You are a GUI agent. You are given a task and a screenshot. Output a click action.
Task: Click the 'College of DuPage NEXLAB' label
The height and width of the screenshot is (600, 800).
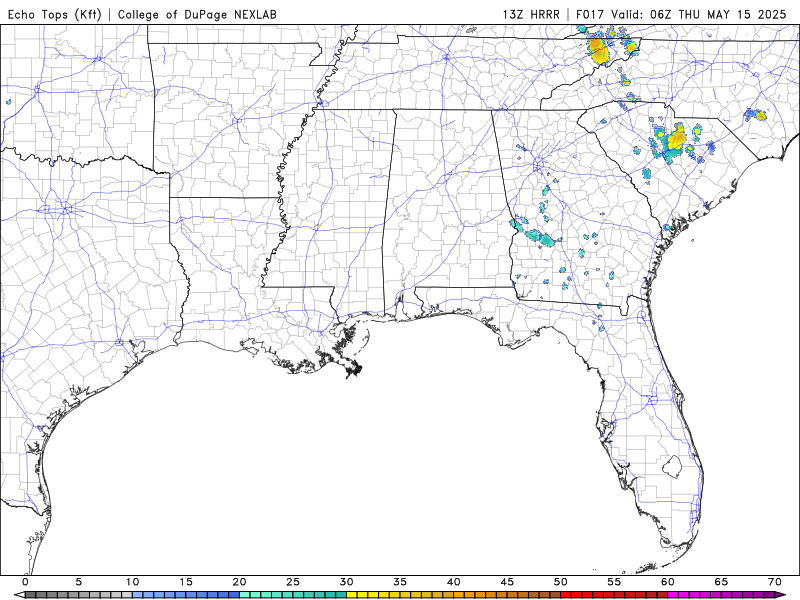[197, 14]
